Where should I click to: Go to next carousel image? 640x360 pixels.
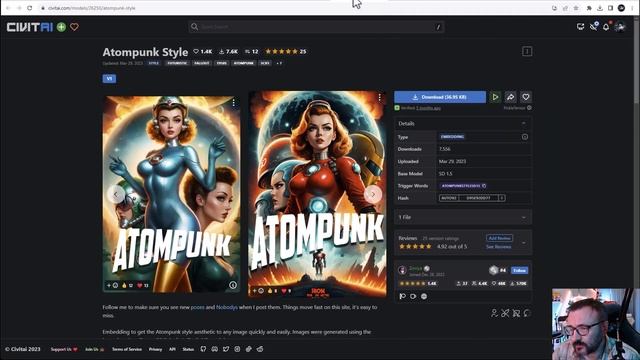[373, 194]
